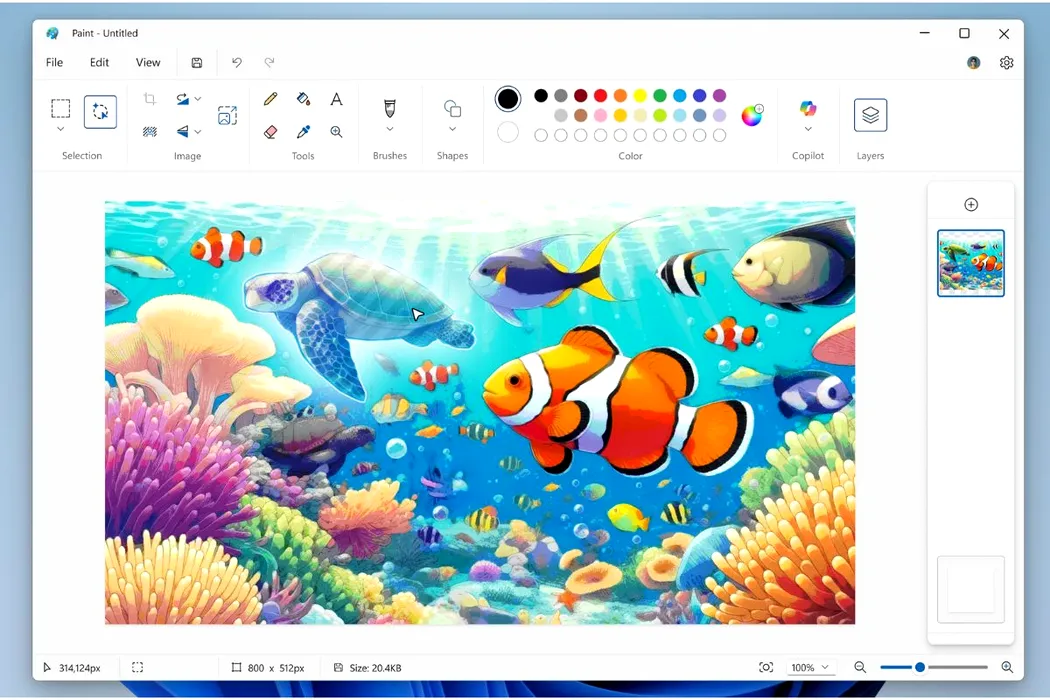Open the 100% zoom level dropdown
The height and width of the screenshot is (700, 1050).
pos(810,667)
